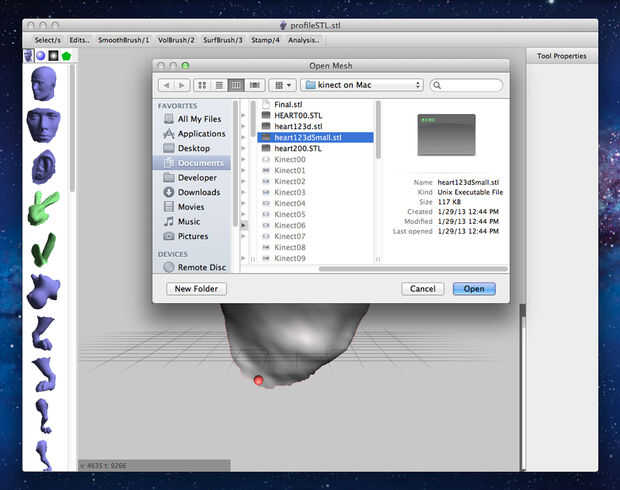Click the dialog search field

(x=466, y=85)
